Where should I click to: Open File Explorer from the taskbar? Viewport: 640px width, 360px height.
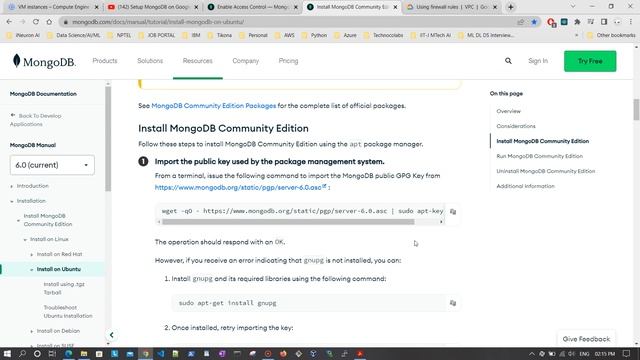pyautogui.click(x=84, y=354)
